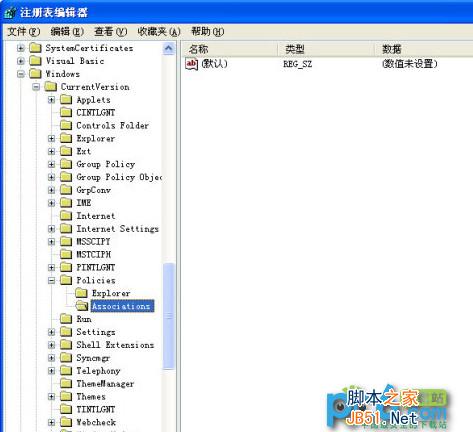This screenshot has width=473, height=432.
Task: Select the Shell Extensions key
Action: pyautogui.click(x=115, y=345)
